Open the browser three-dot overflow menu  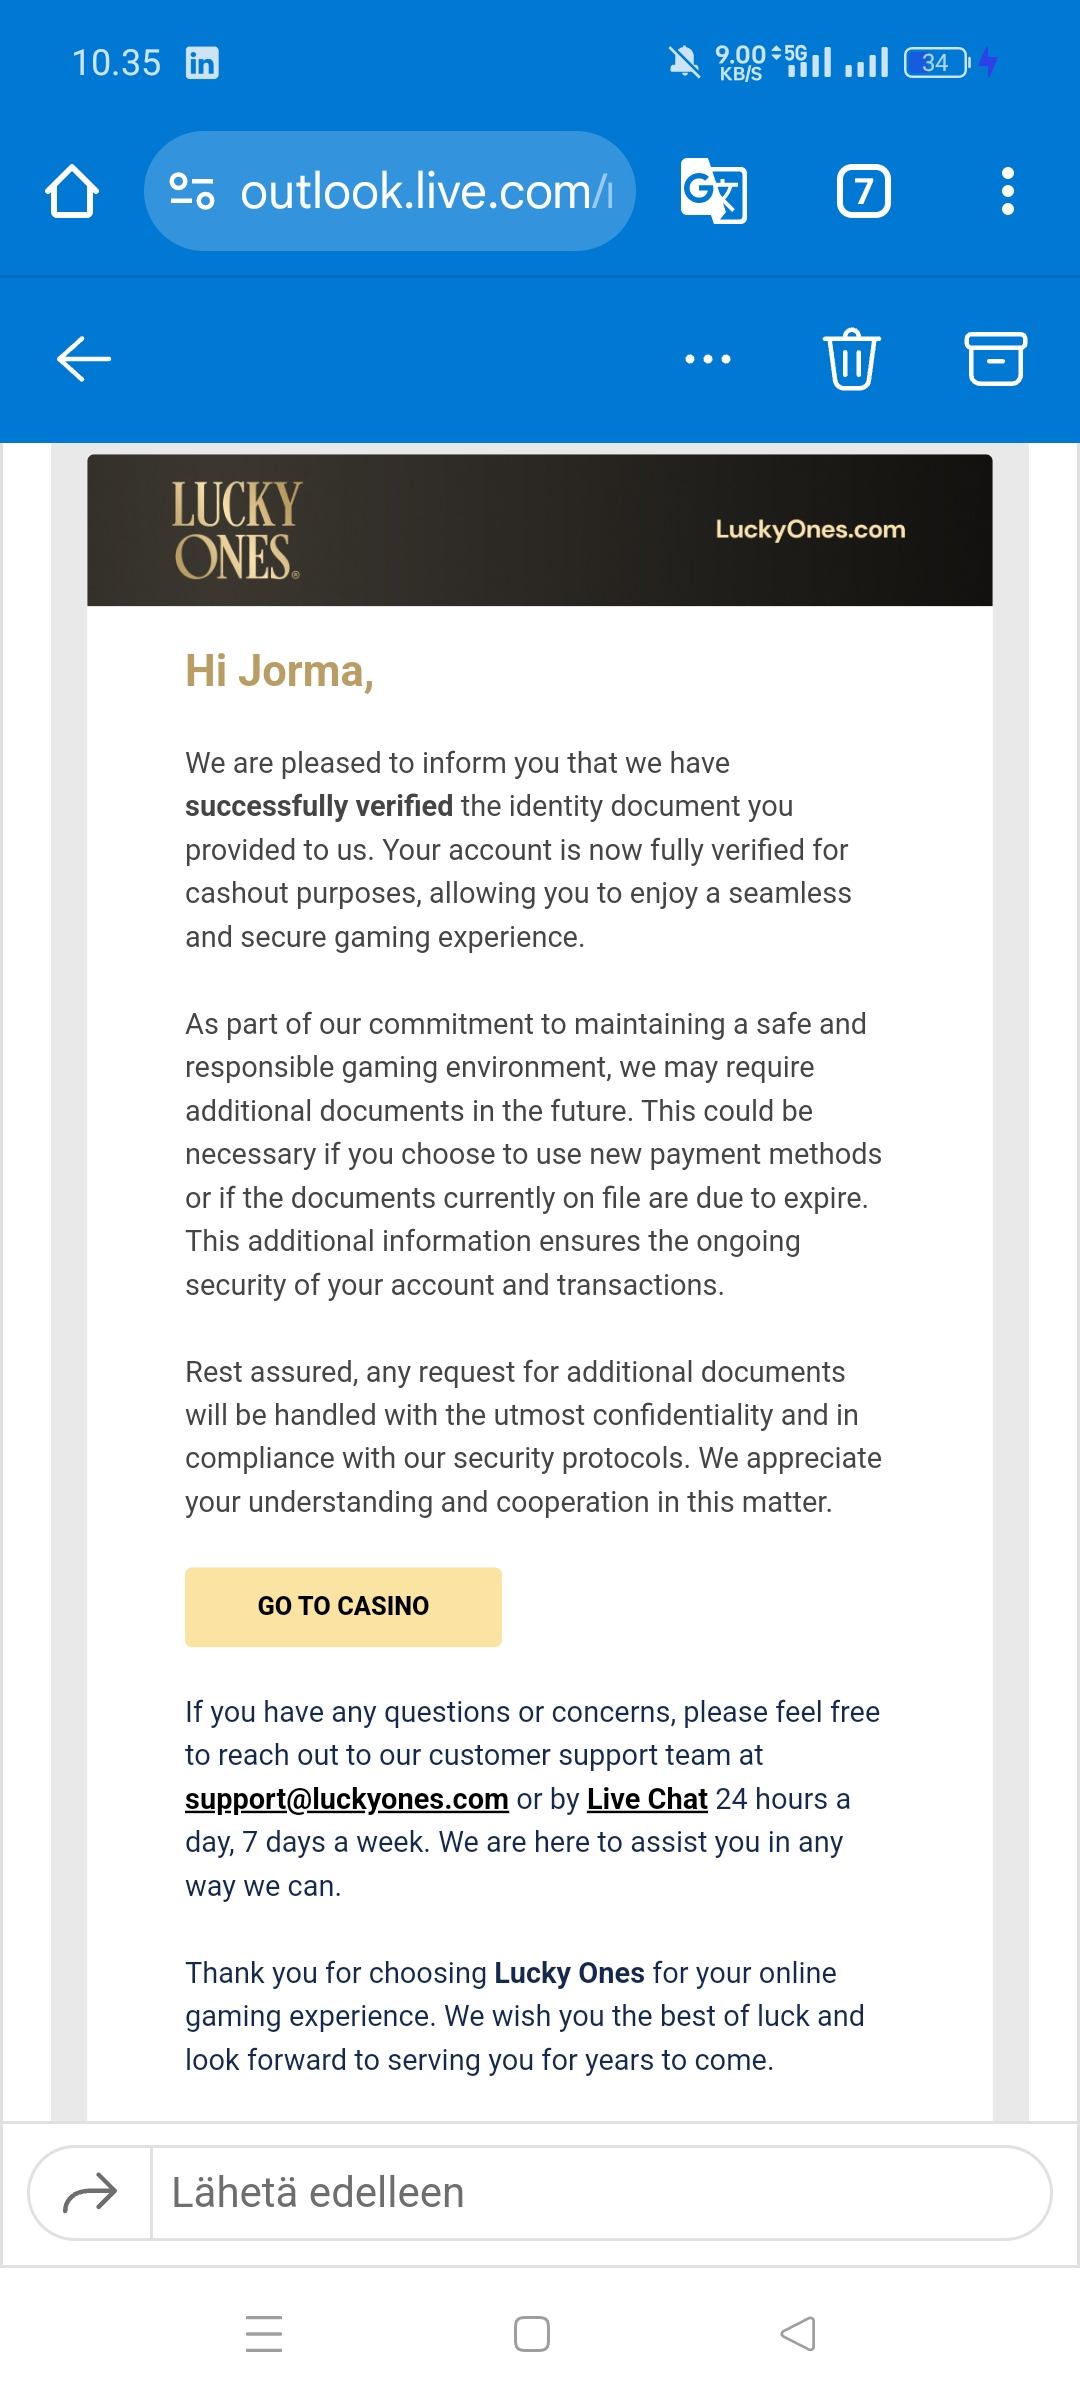point(1007,191)
